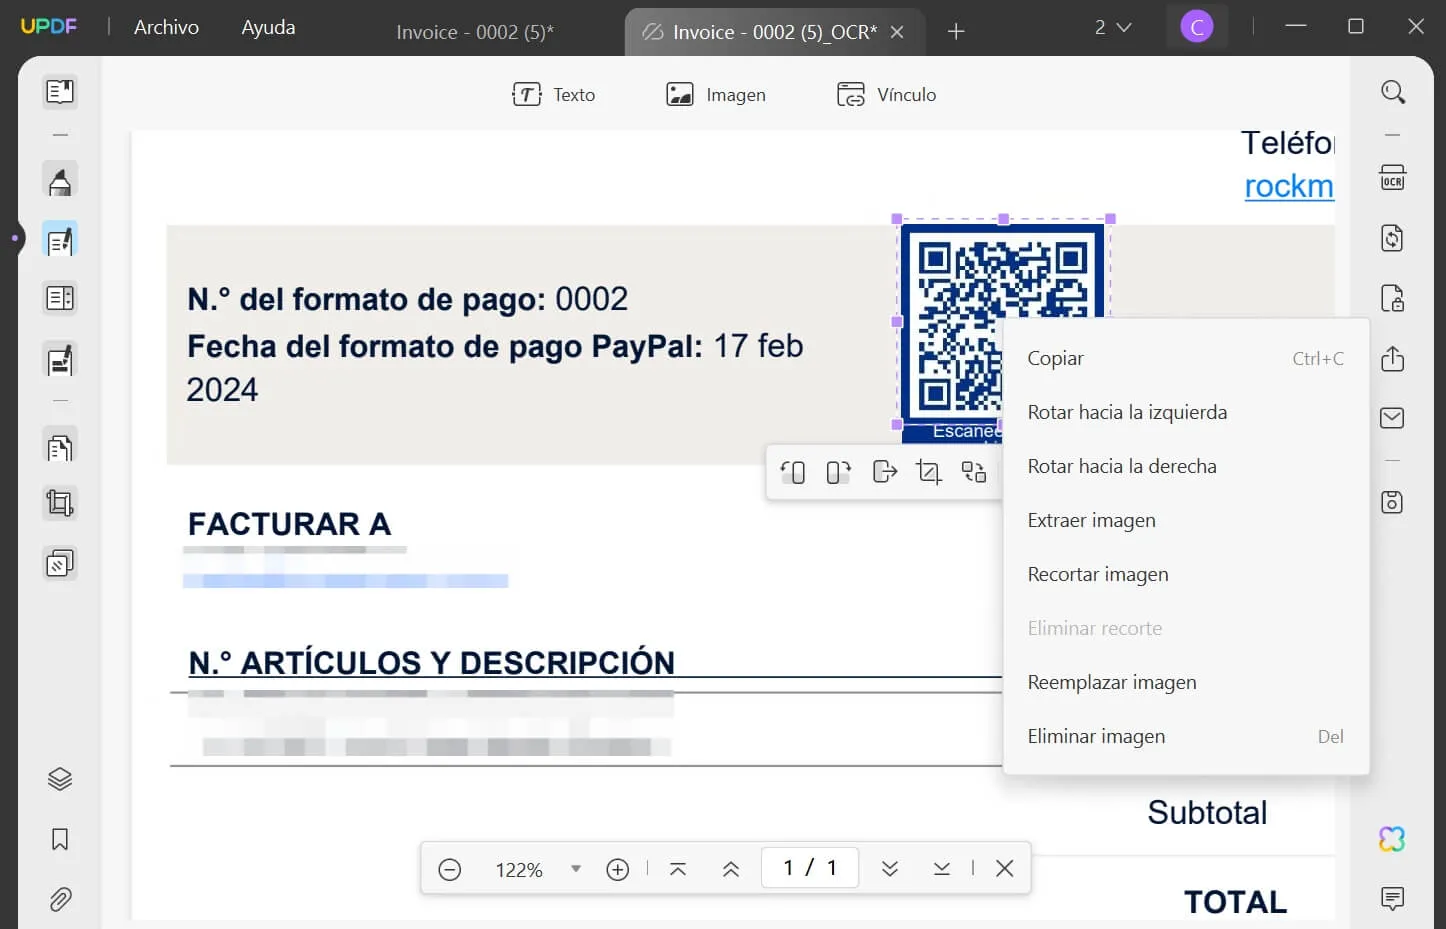The image size is (1446, 929).
Task: Run OCR recognition from right sidebar
Action: 1392,178
